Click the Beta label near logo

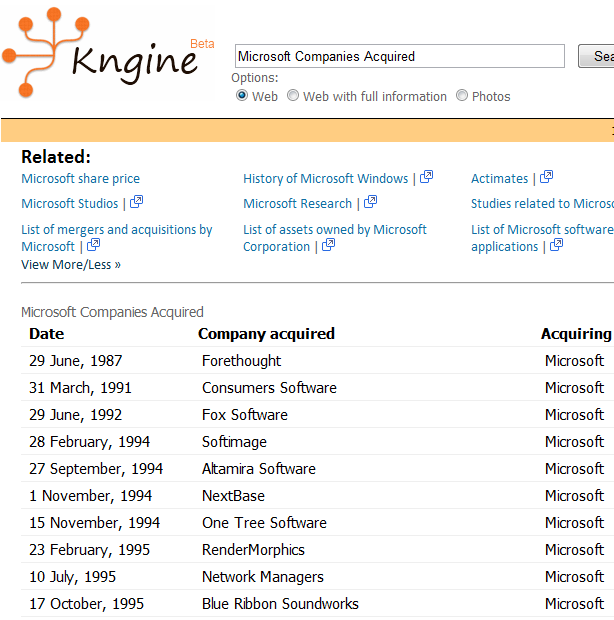point(202,43)
